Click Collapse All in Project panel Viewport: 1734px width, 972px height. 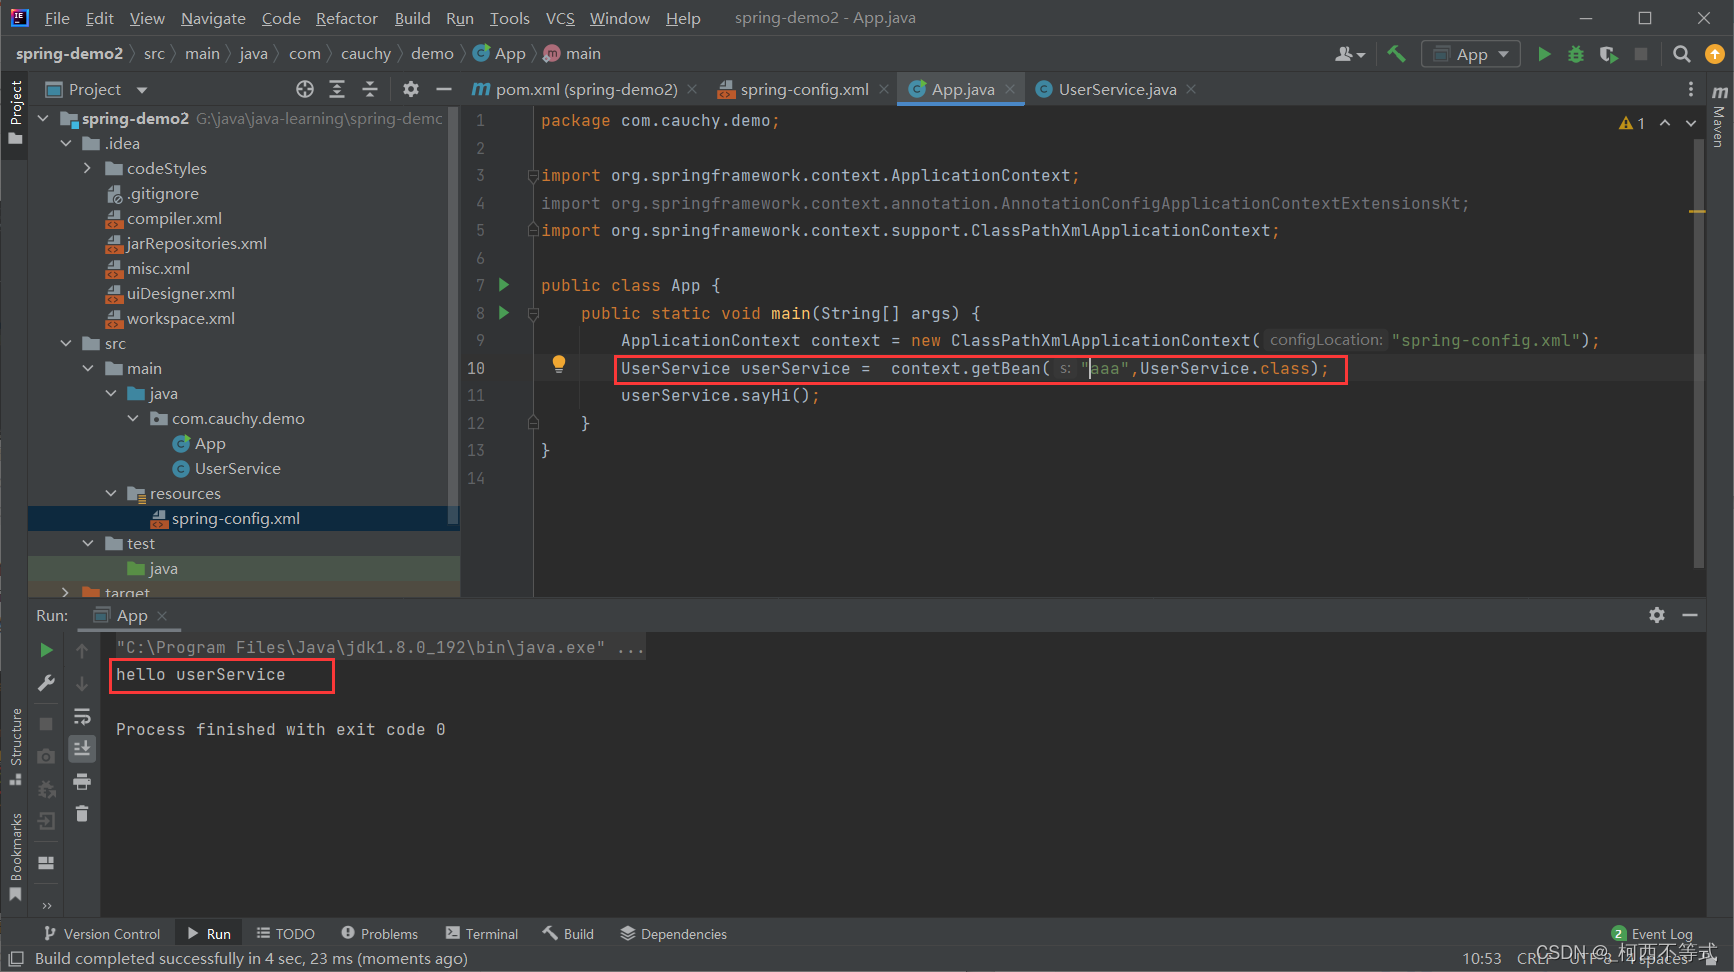point(370,89)
